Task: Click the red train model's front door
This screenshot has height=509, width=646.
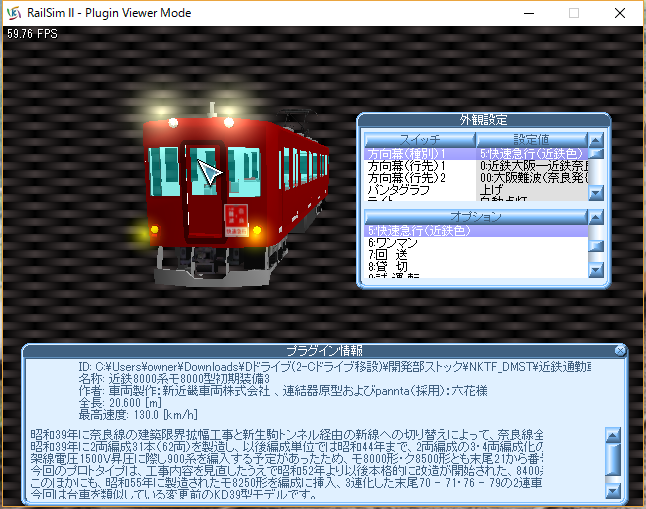Action: pyautogui.click(x=204, y=192)
